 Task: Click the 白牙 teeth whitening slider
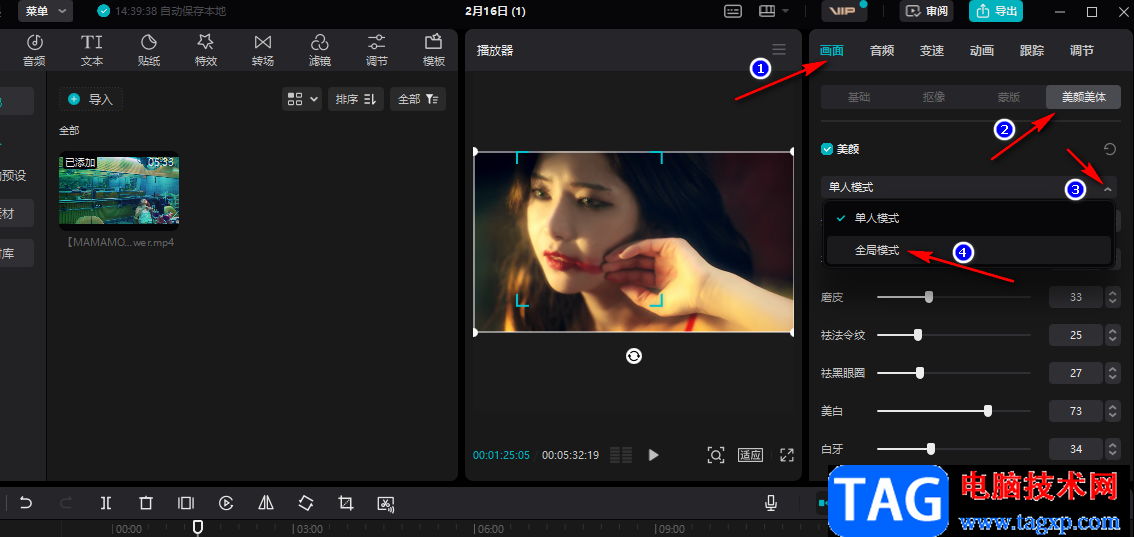pos(954,449)
